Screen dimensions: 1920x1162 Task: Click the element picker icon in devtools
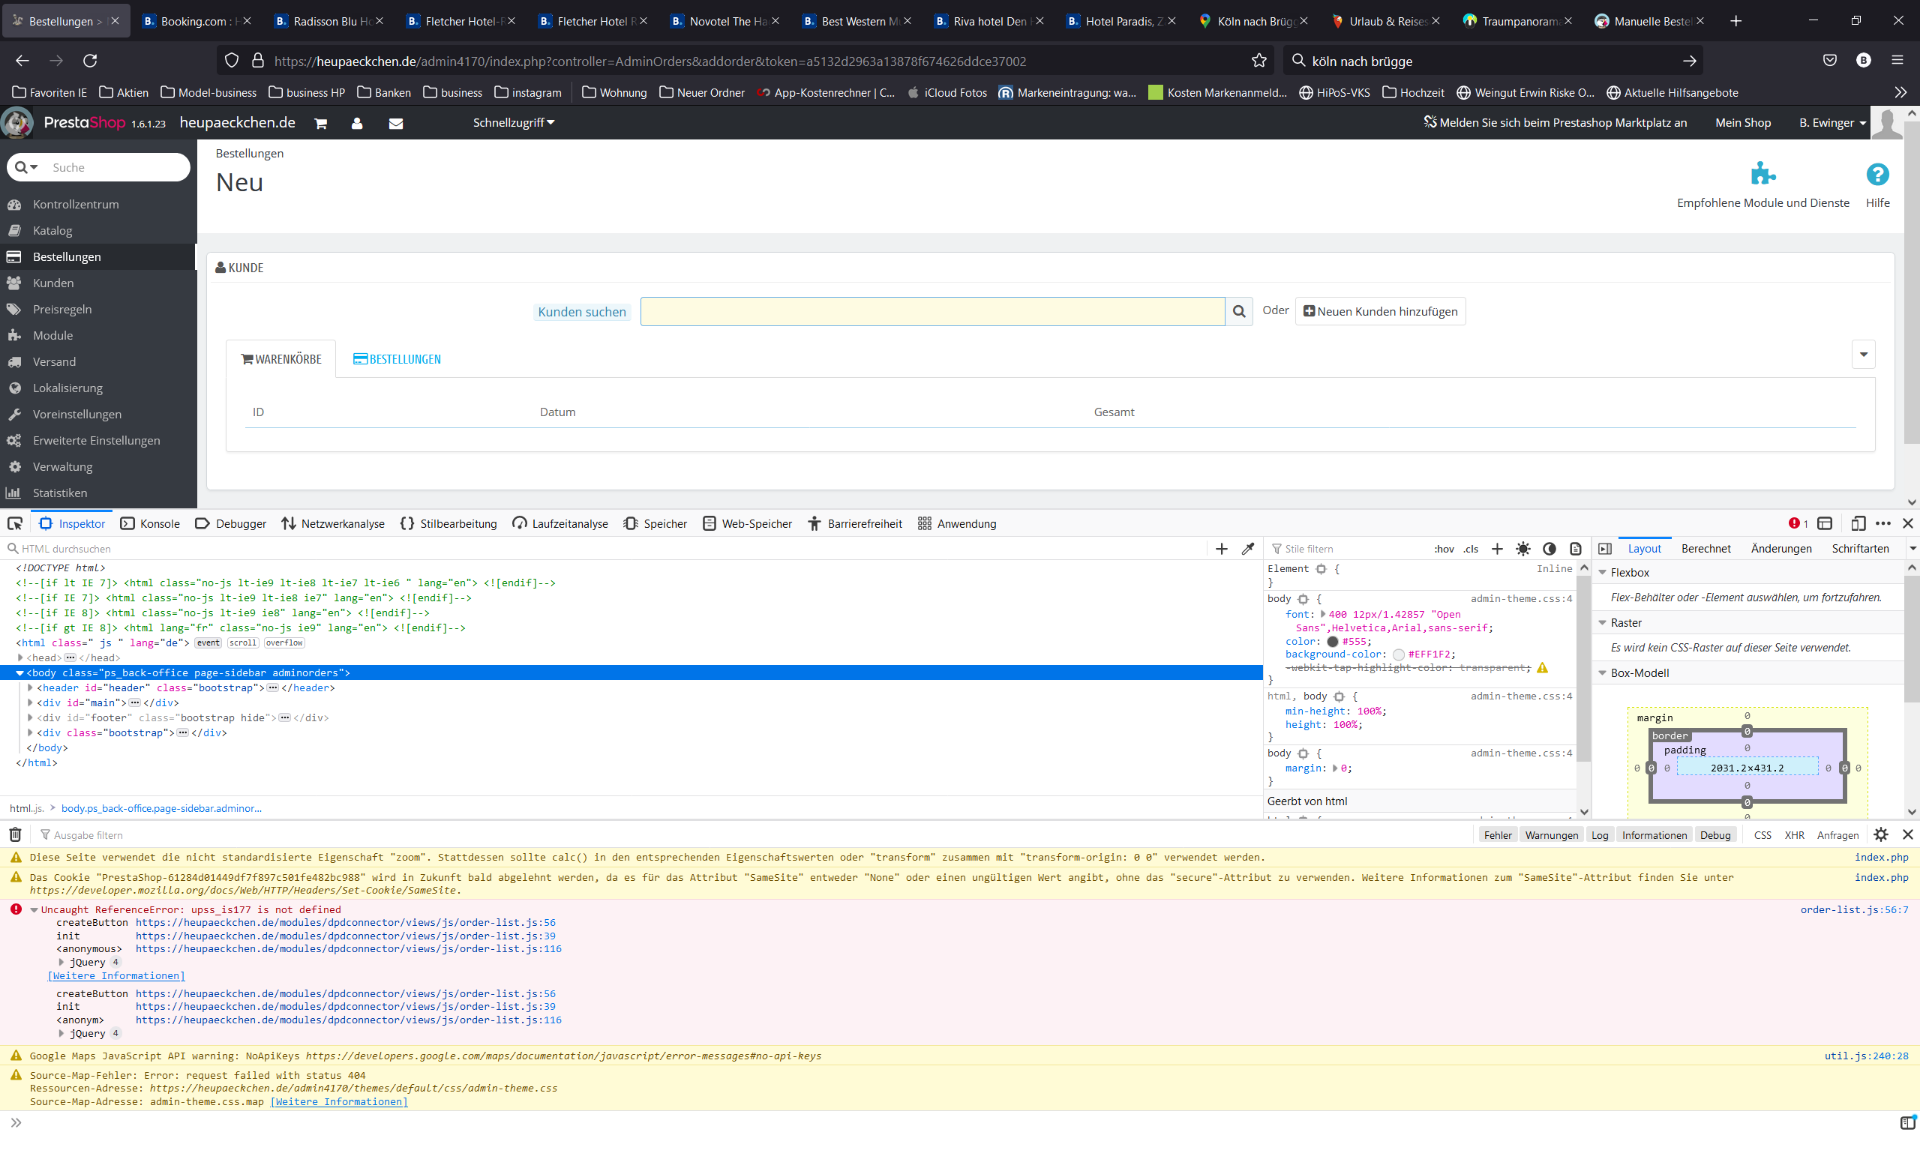coord(15,523)
